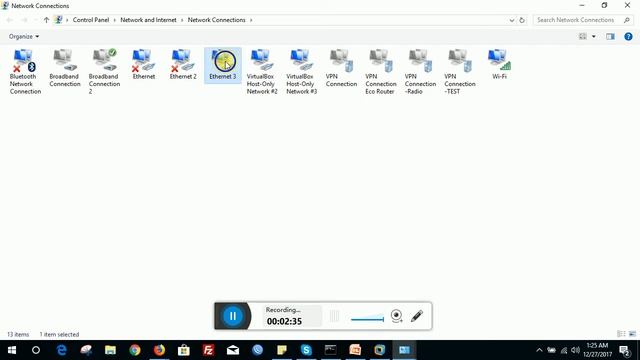Select VPN Connection -TEST
This screenshot has width=640, height=360.
pos(460,72)
